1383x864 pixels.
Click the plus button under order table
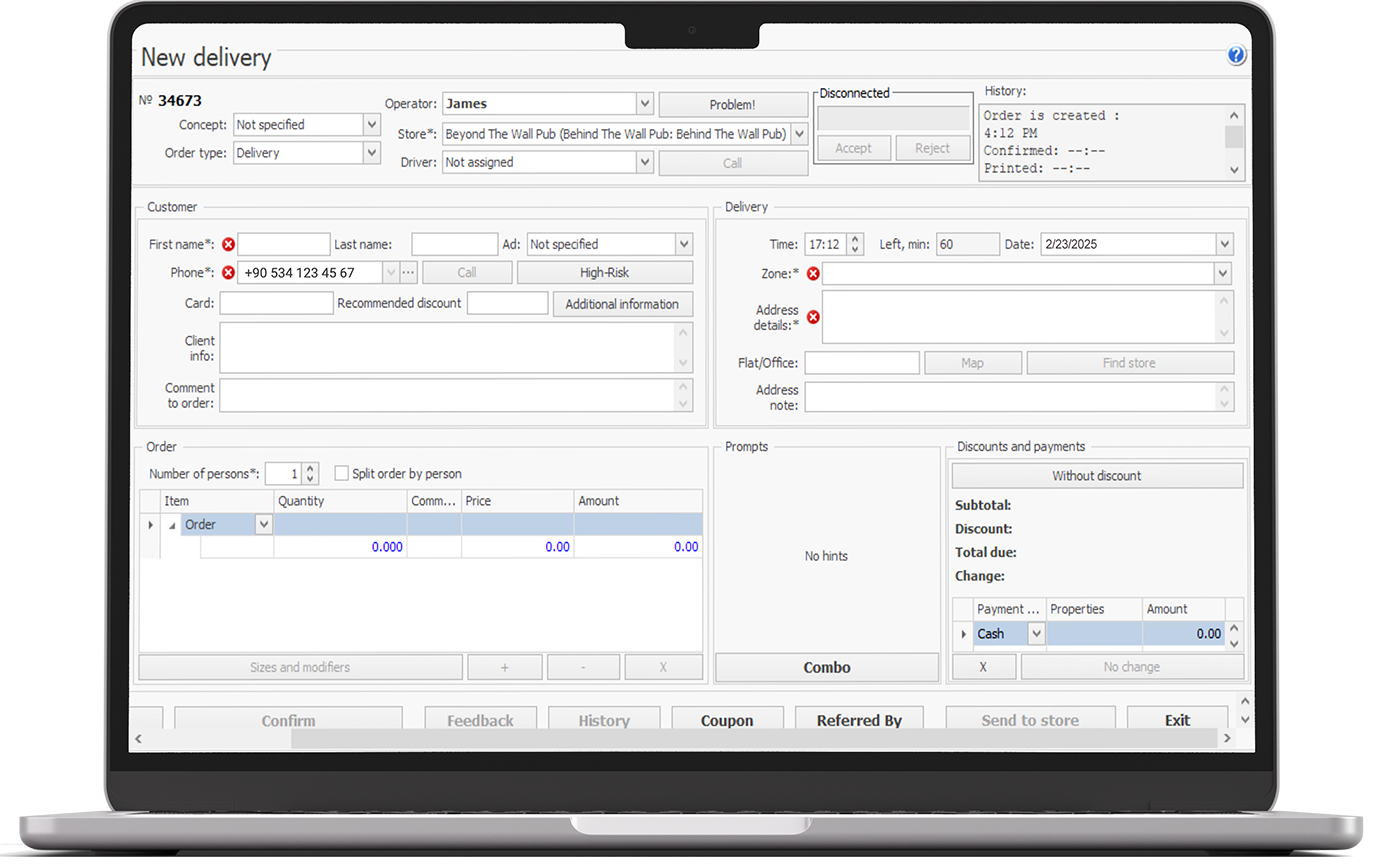pos(505,667)
